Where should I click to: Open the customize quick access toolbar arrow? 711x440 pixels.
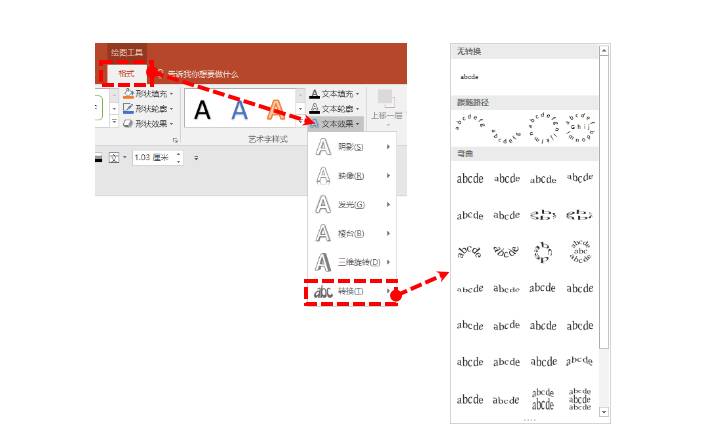pos(196,158)
